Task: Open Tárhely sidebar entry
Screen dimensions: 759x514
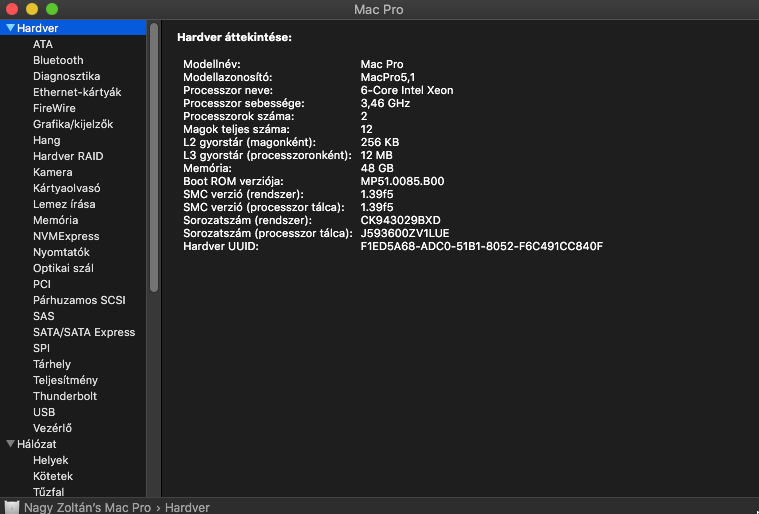Action: [x=52, y=363]
